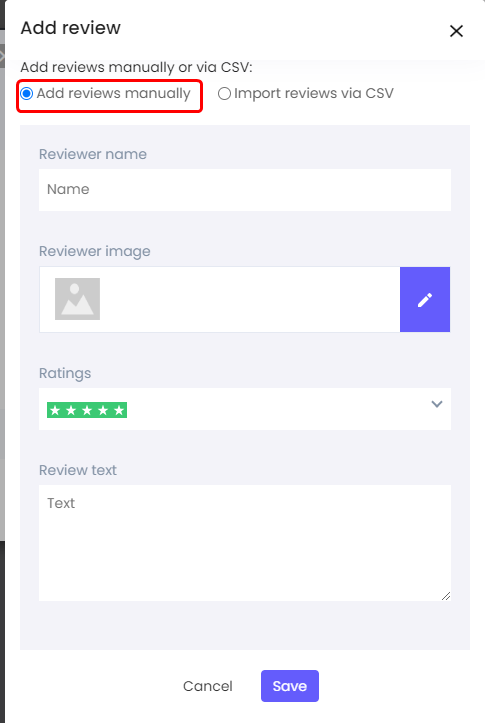The image size is (485, 723).
Task: Close the Add review dialog
Action: 456,31
